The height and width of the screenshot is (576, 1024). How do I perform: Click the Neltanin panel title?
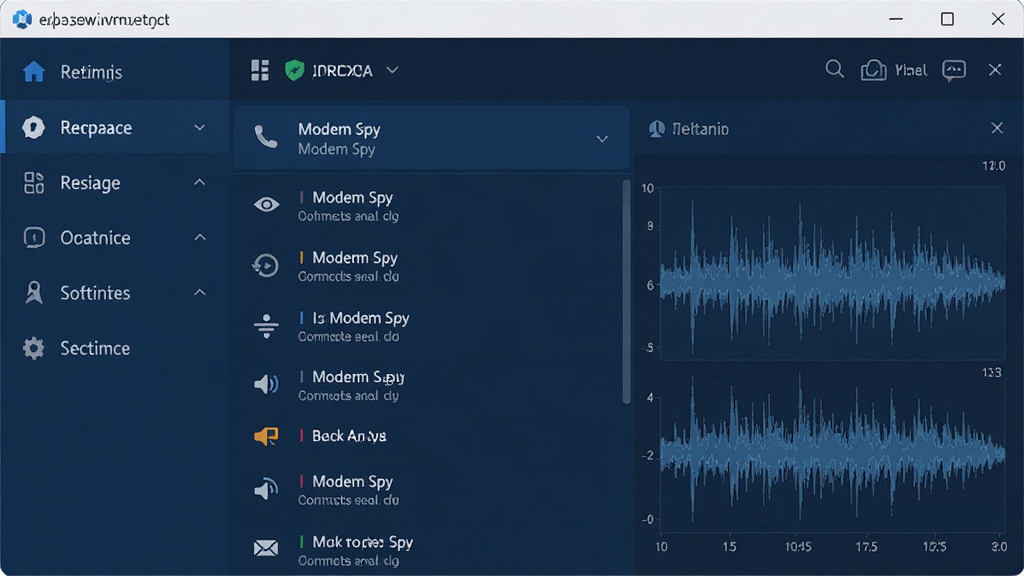(700, 129)
